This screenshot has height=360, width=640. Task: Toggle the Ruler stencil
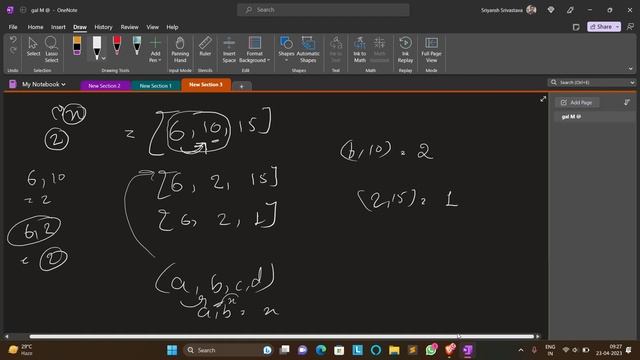[205, 46]
